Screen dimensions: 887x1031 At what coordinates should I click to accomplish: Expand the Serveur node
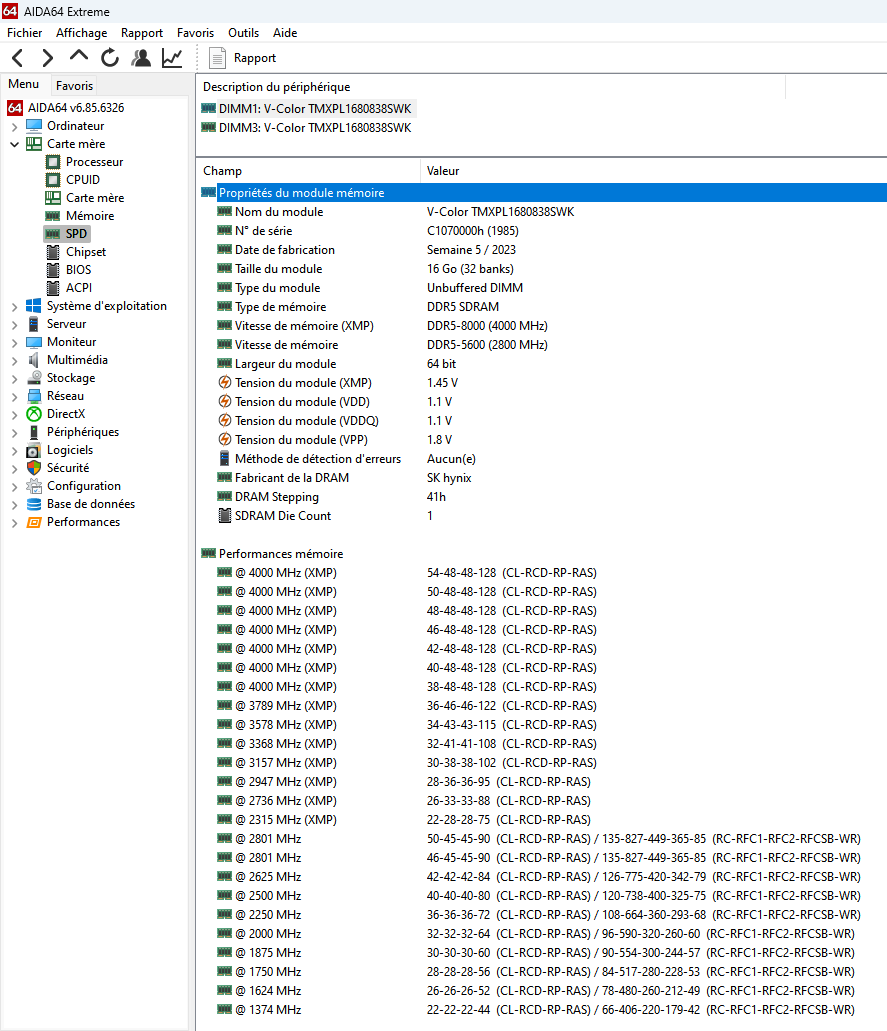pyautogui.click(x=14, y=324)
